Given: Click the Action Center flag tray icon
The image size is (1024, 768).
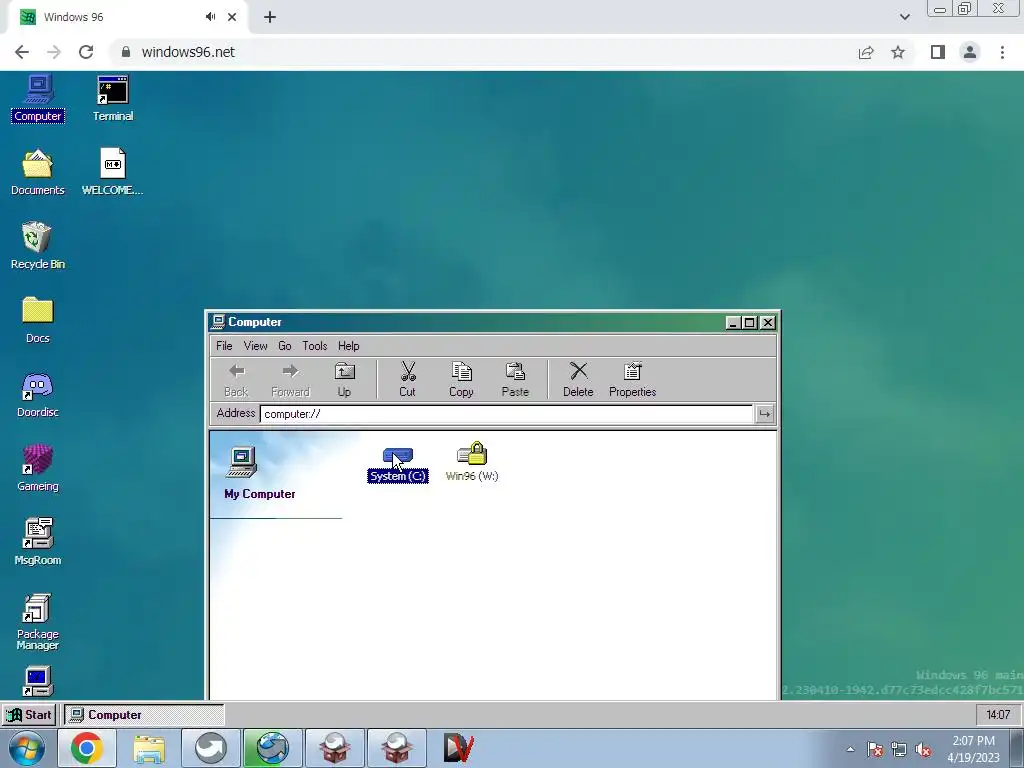Looking at the screenshot, I should pos(875,750).
